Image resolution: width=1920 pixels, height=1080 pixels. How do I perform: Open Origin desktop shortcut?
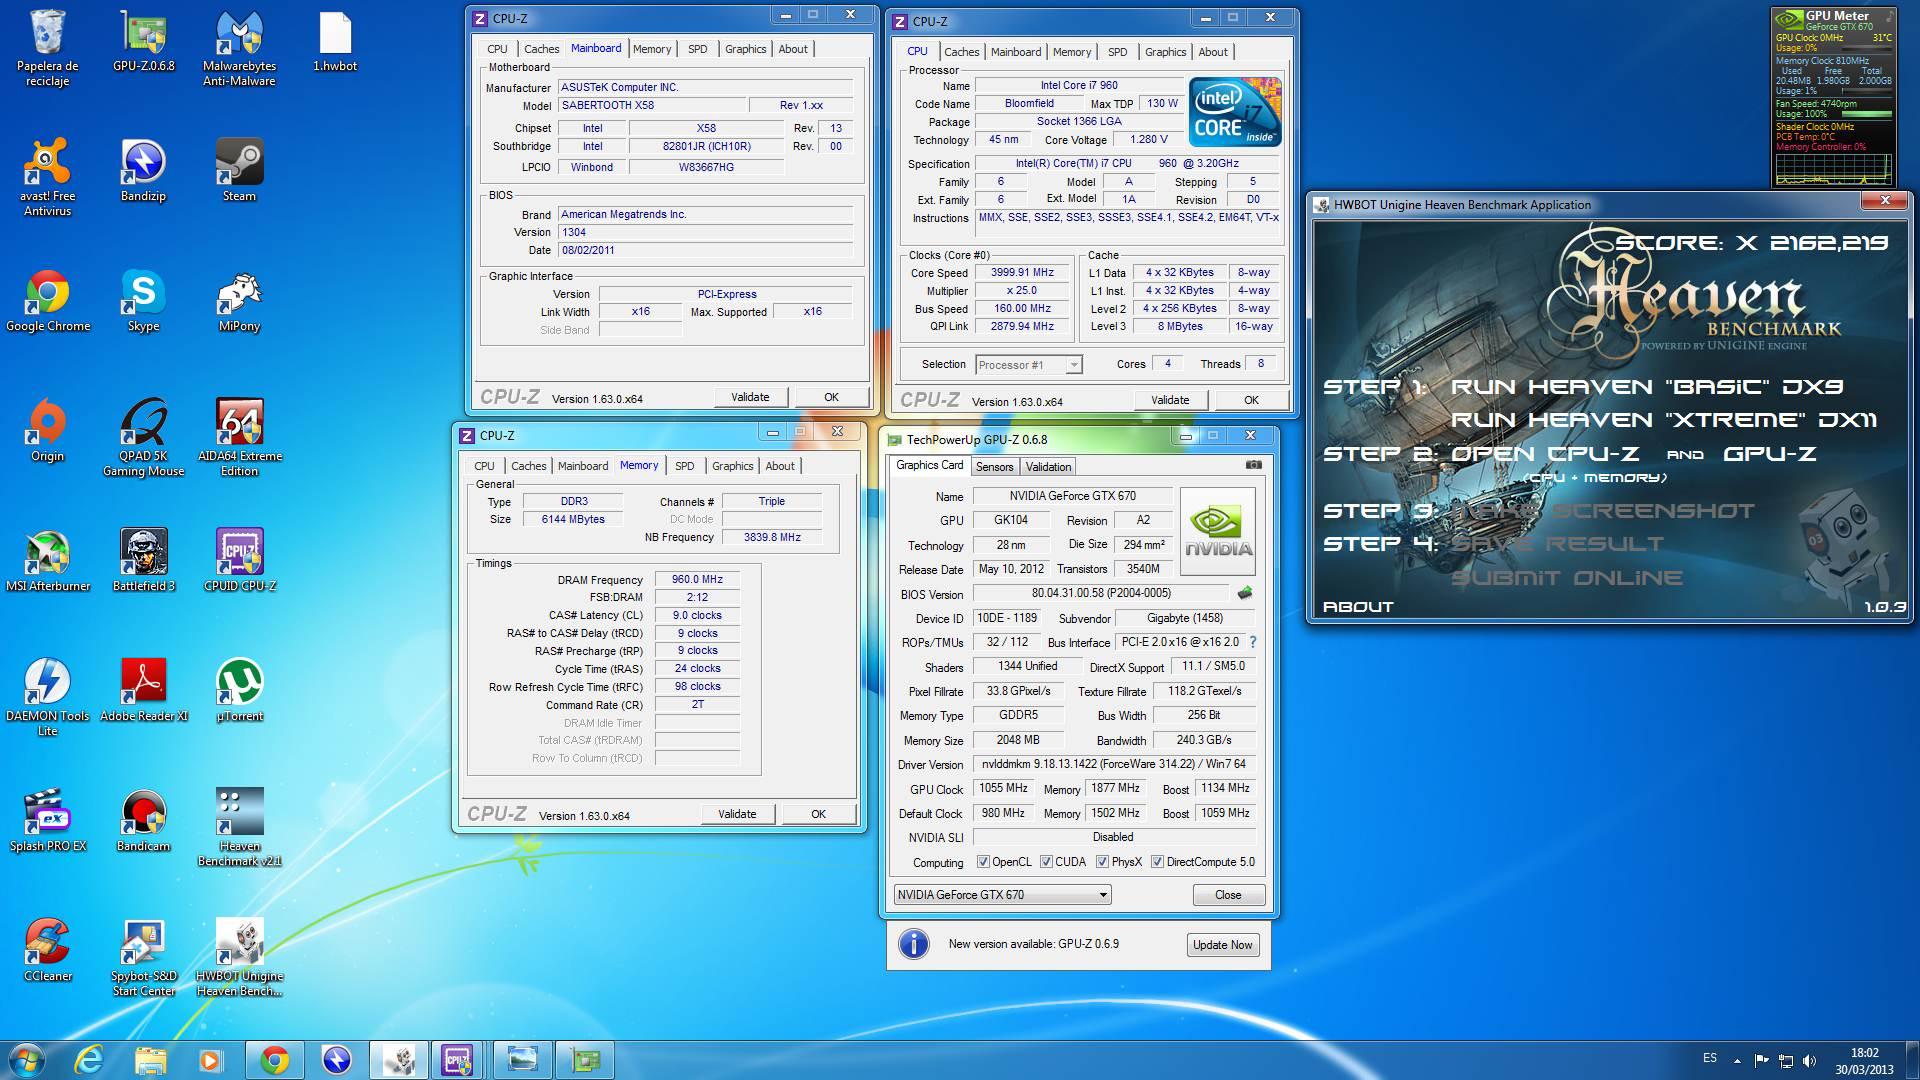(47, 430)
